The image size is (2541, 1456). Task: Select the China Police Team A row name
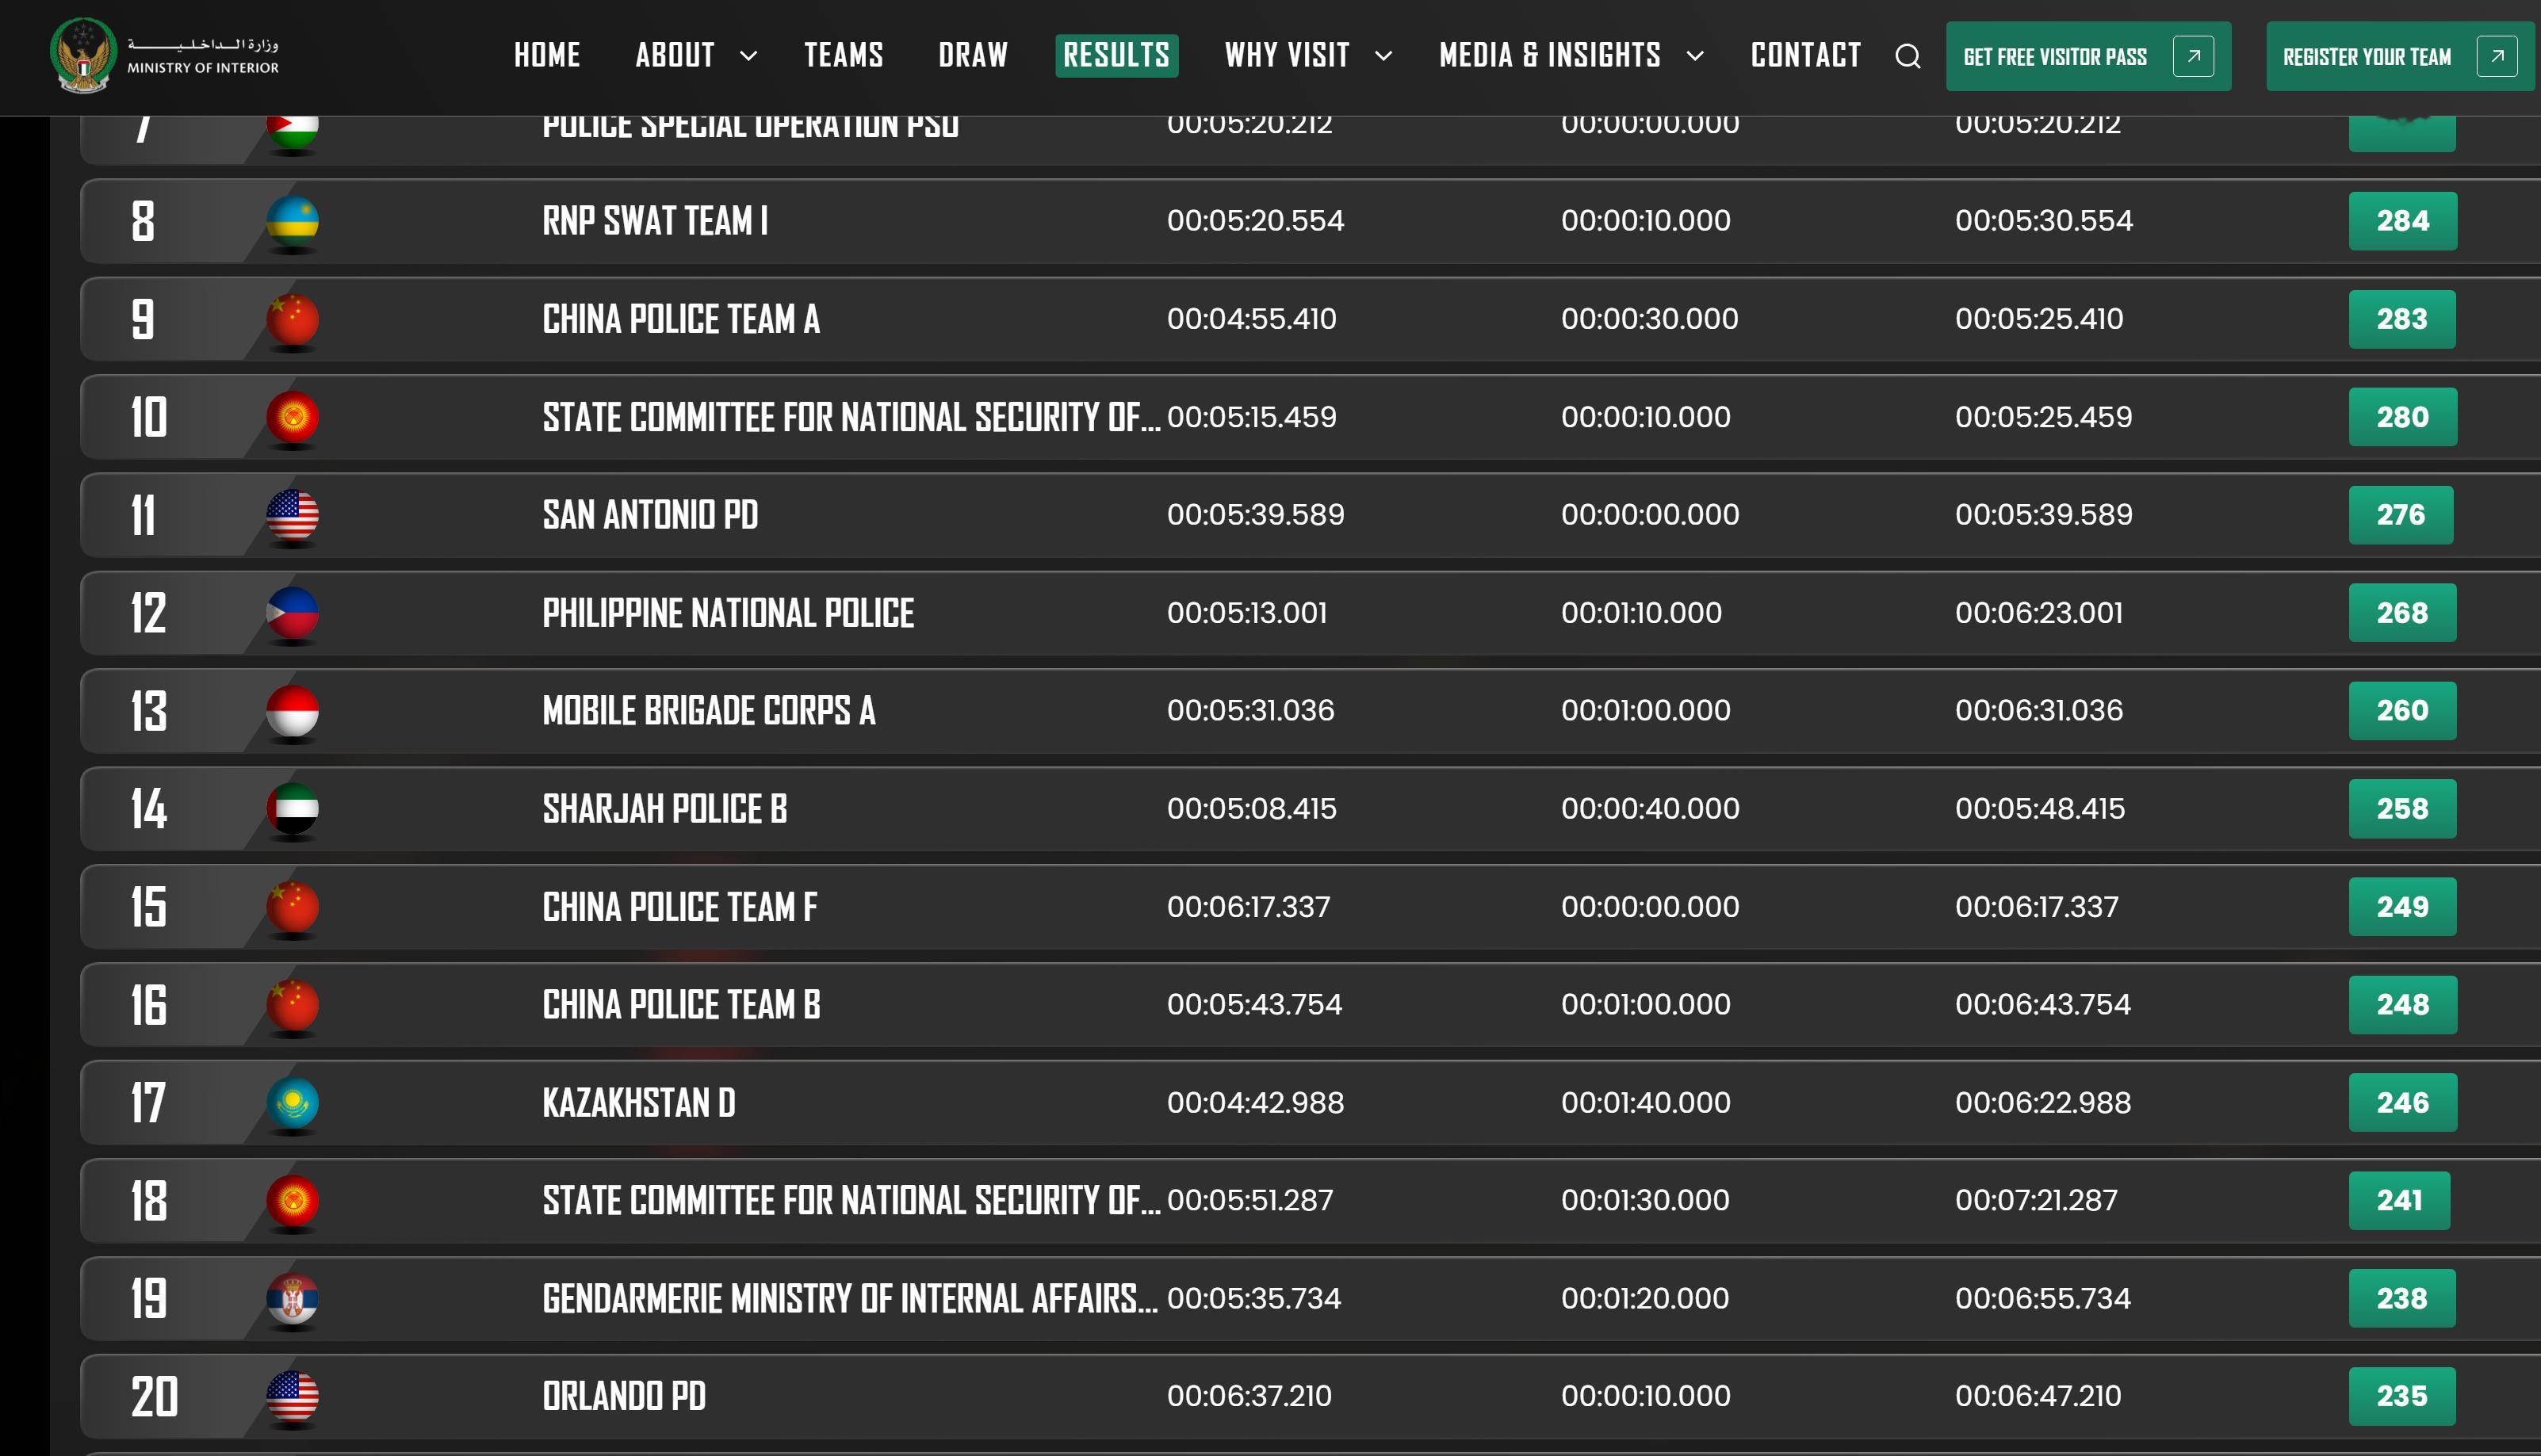pyautogui.click(x=680, y=319)
